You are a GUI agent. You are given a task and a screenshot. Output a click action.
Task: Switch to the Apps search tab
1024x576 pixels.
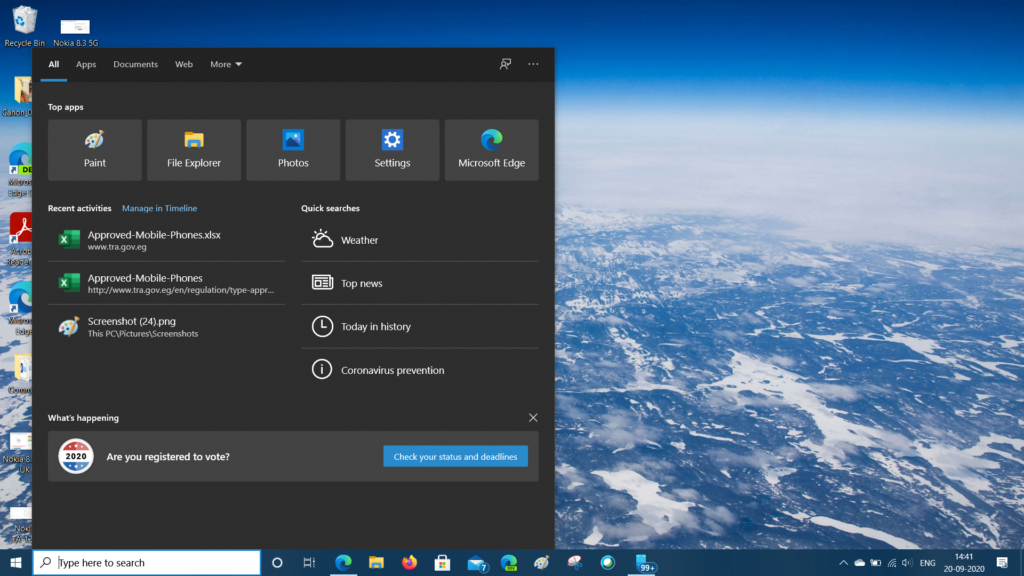tap(85, 64)
